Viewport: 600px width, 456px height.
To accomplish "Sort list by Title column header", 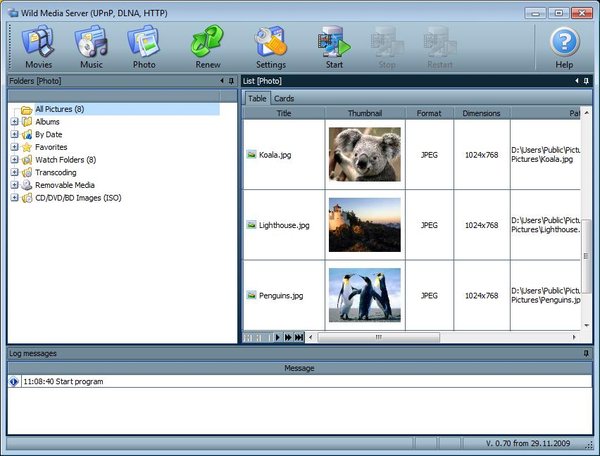I will click(284, 114).
